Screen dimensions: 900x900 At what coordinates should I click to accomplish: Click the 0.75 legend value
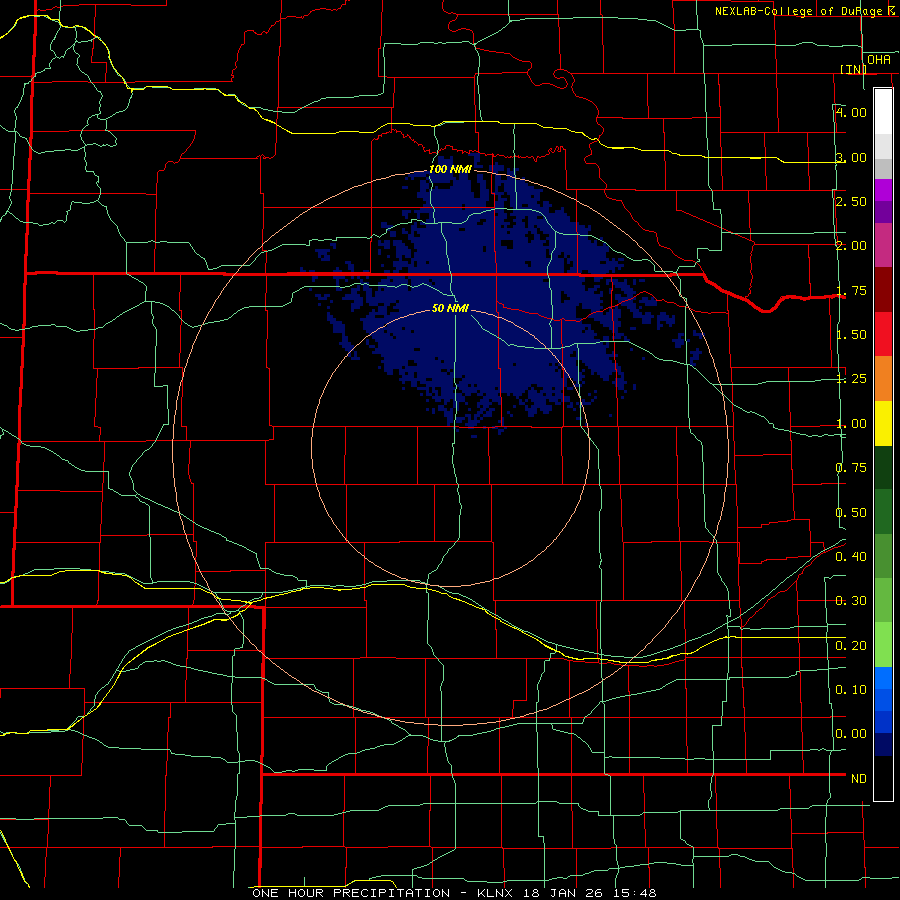coord(851,468)
